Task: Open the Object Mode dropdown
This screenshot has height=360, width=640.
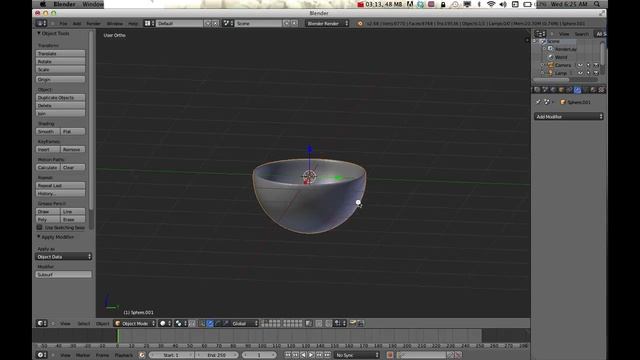Action: (x=135, y=323)
